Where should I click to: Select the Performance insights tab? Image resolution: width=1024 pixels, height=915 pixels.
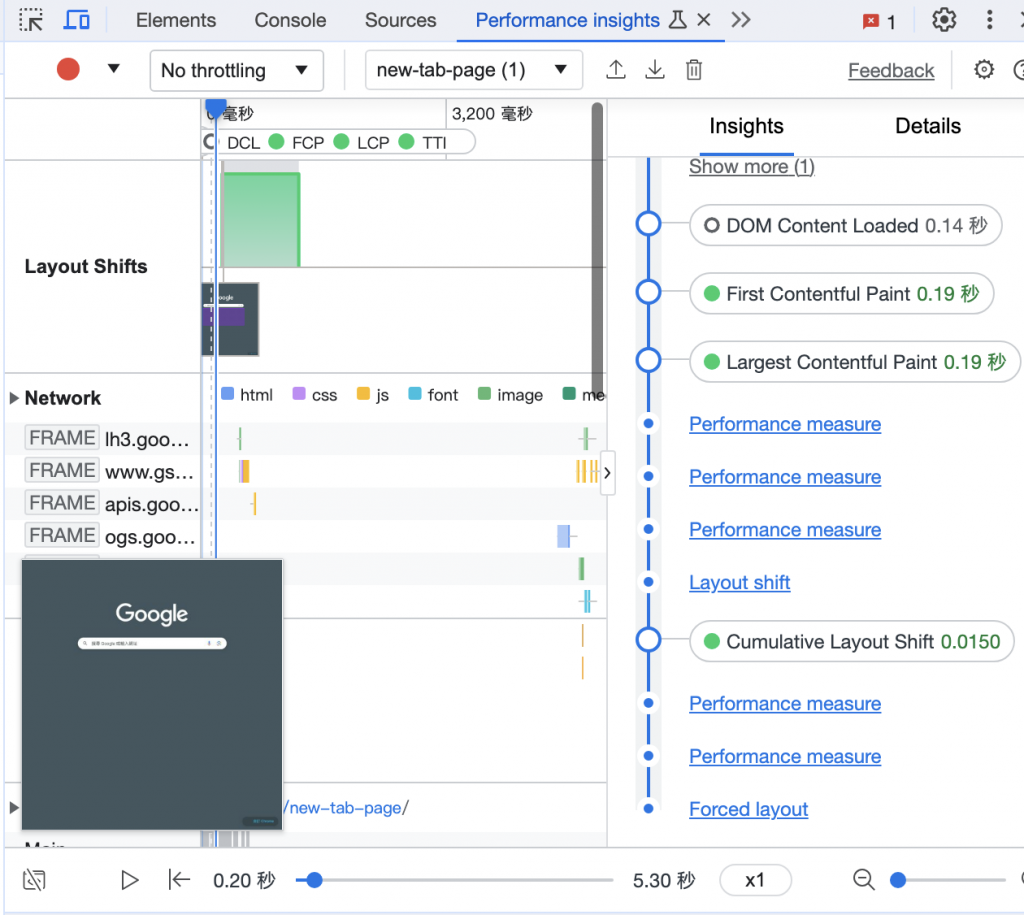coord(568,20)
